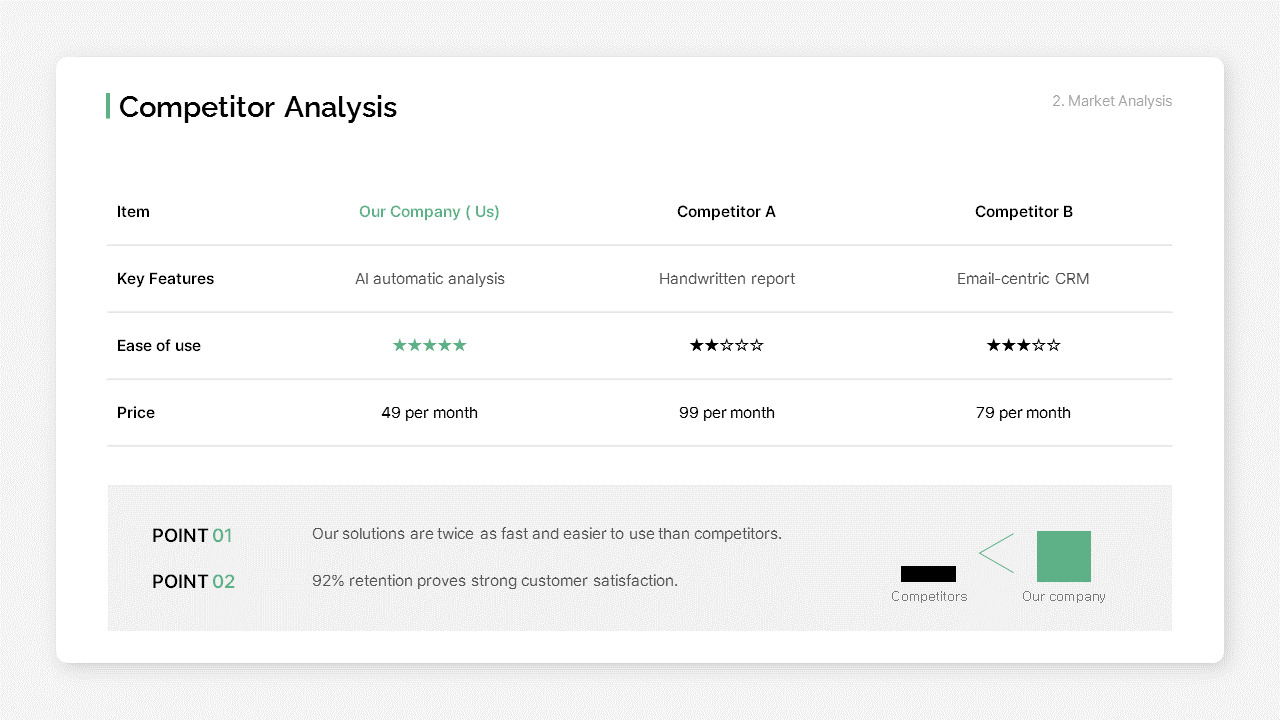Select the Handwritten report cell
Screen dimensions: 1280x720
tap(727, 279)
